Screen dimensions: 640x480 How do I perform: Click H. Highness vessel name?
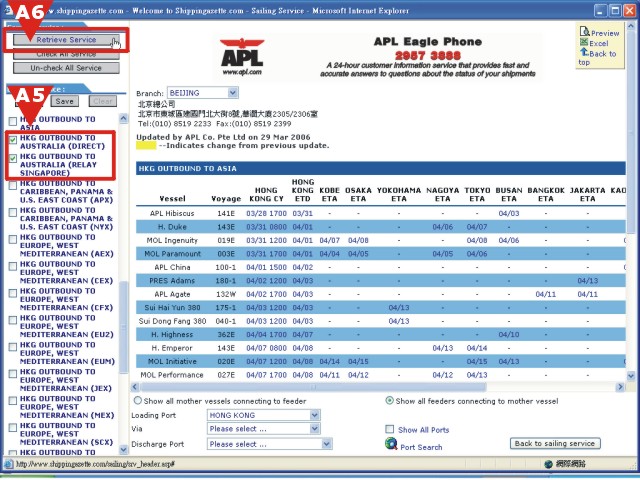(172, 334)
